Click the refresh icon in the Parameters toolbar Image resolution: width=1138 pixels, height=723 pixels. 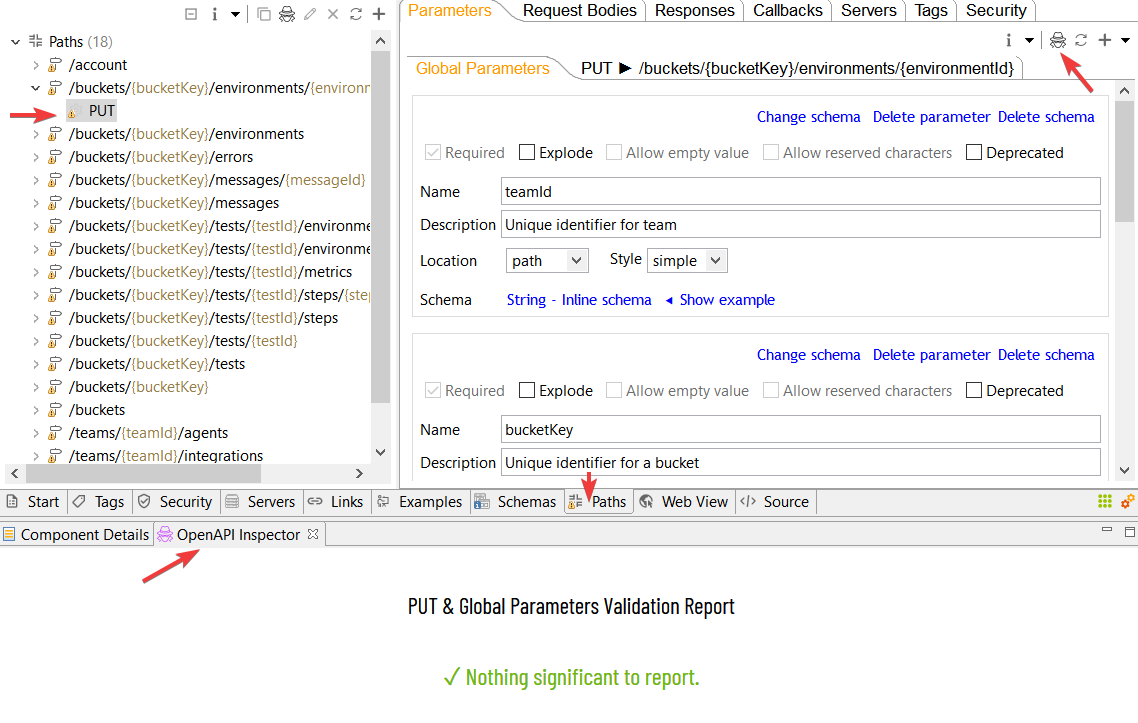[x=1081, y=40]
